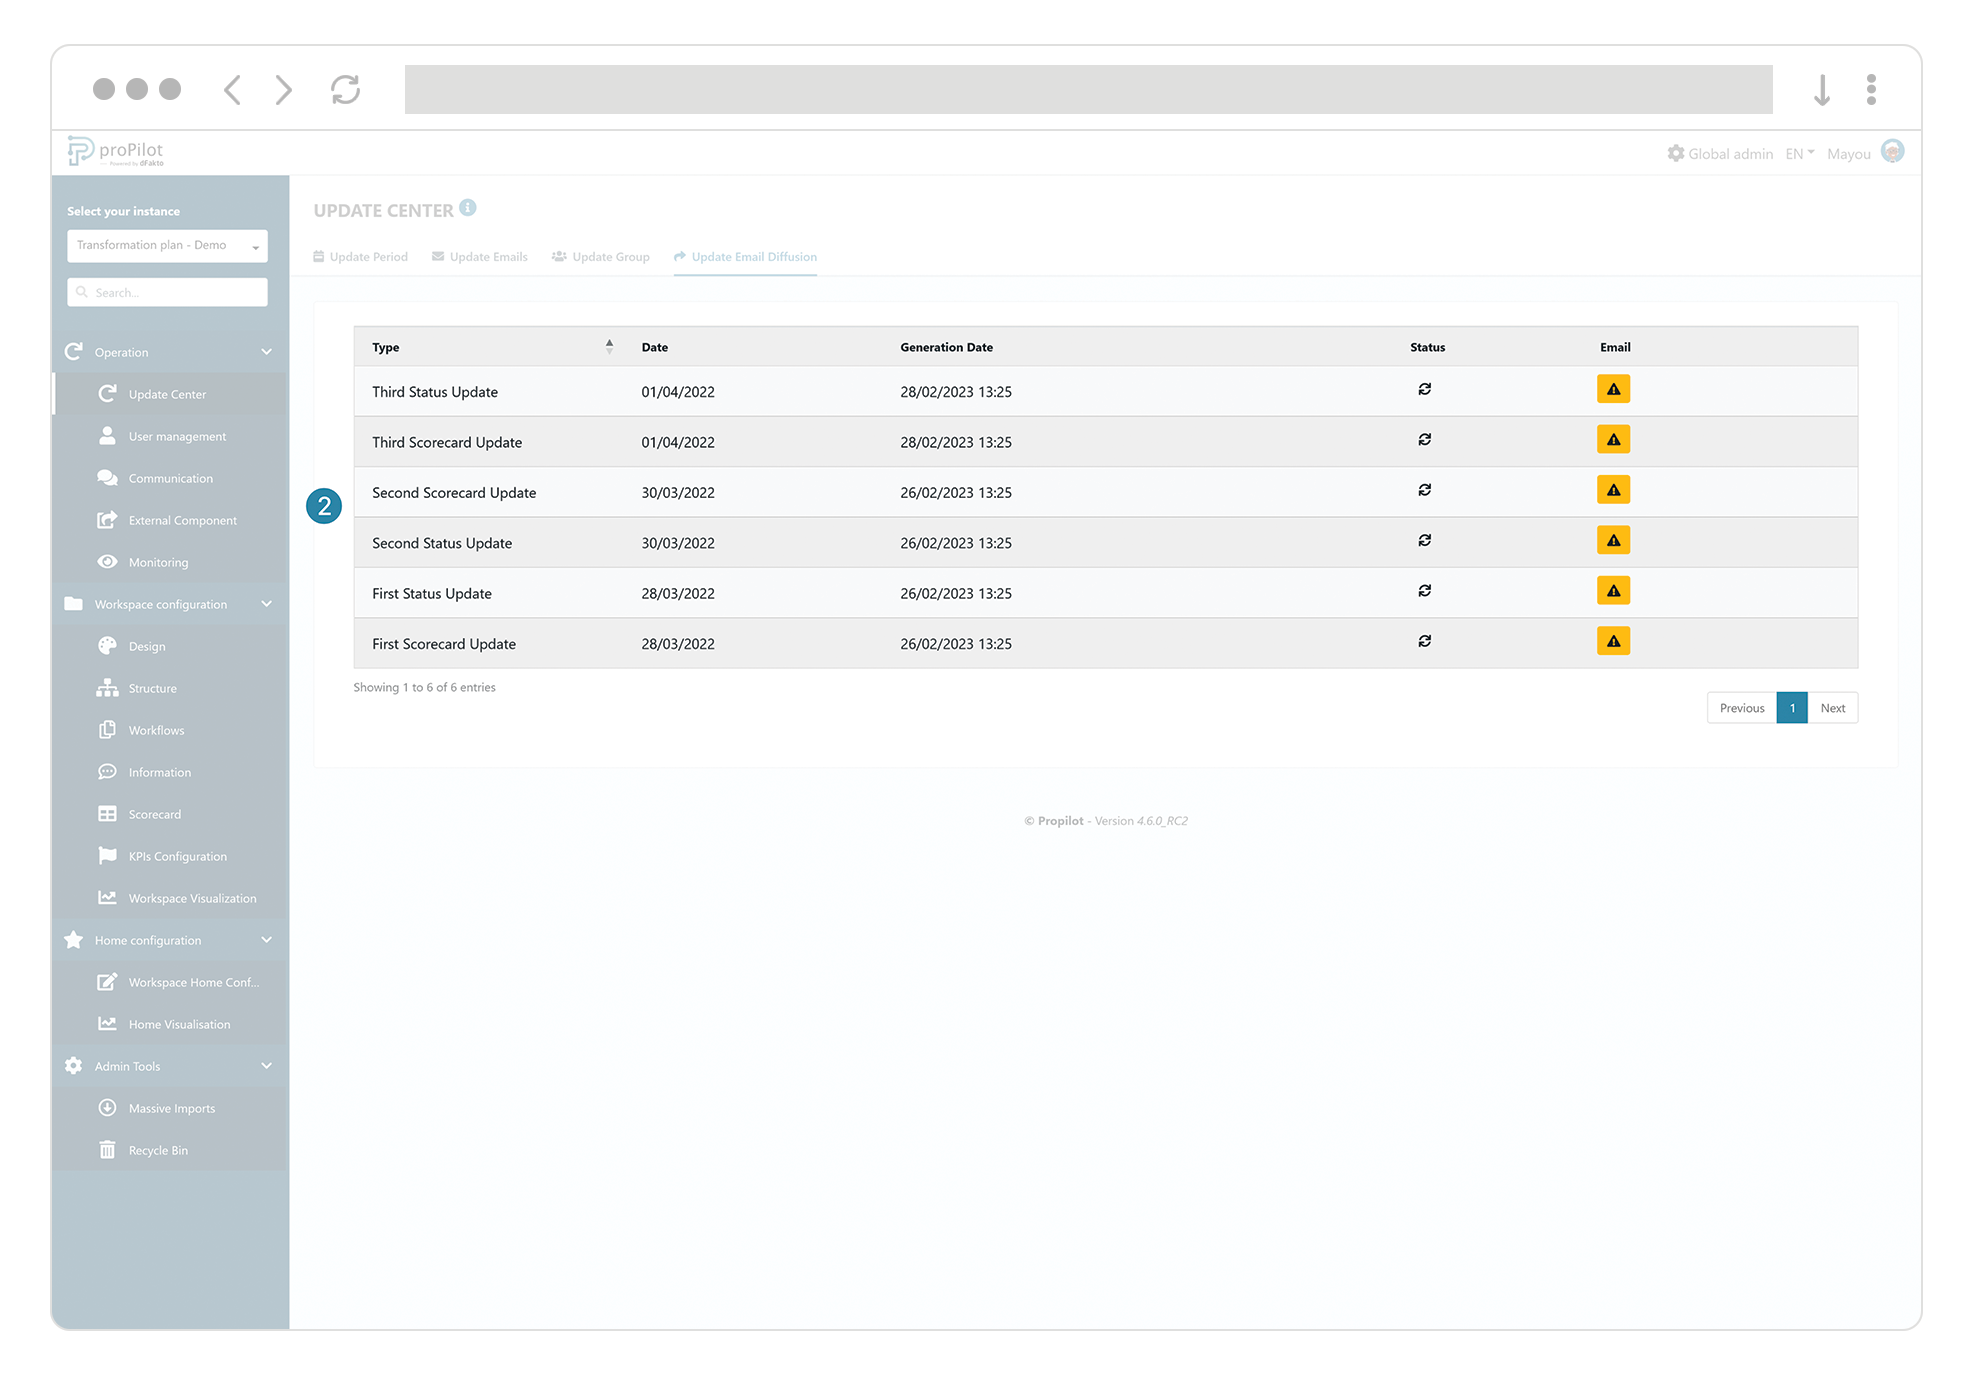Click the Update Center info icon
Viewport: 1973px width, 1384px height.
(x=468, y=208)
